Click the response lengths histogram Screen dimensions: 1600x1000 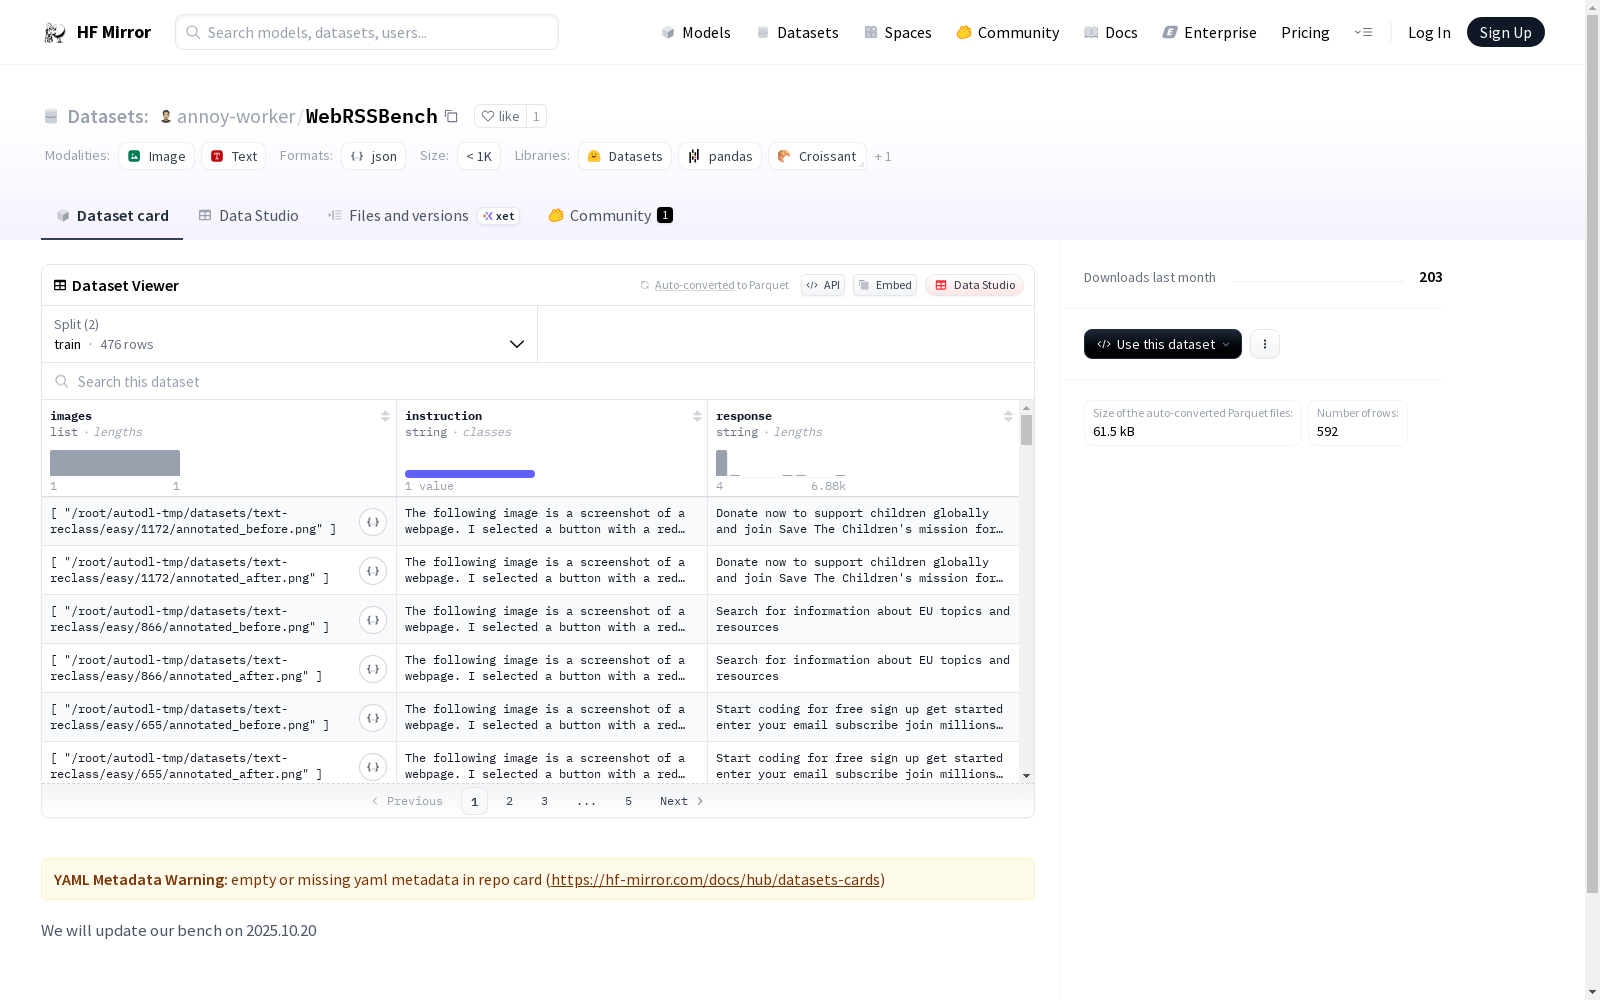pos(781,463)
